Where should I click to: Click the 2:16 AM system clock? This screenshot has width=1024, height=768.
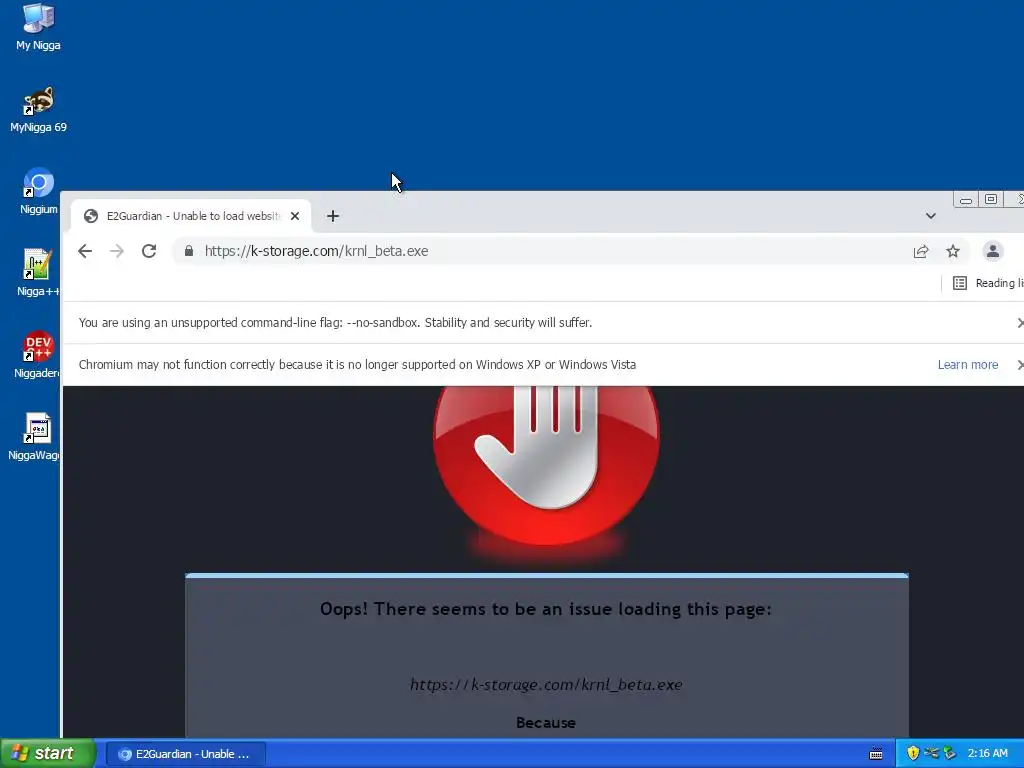click(x=987, y=754)
